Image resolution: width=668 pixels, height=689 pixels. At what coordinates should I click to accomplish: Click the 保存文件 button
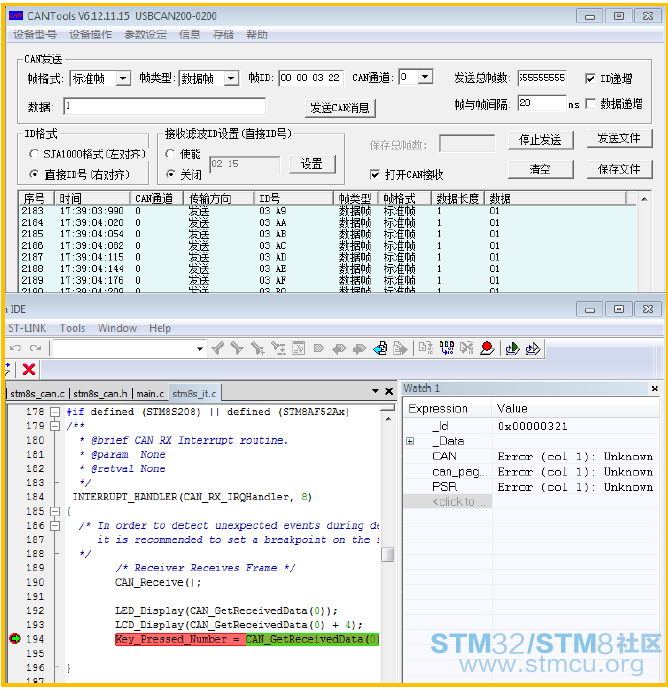click(x=619, y=169)
